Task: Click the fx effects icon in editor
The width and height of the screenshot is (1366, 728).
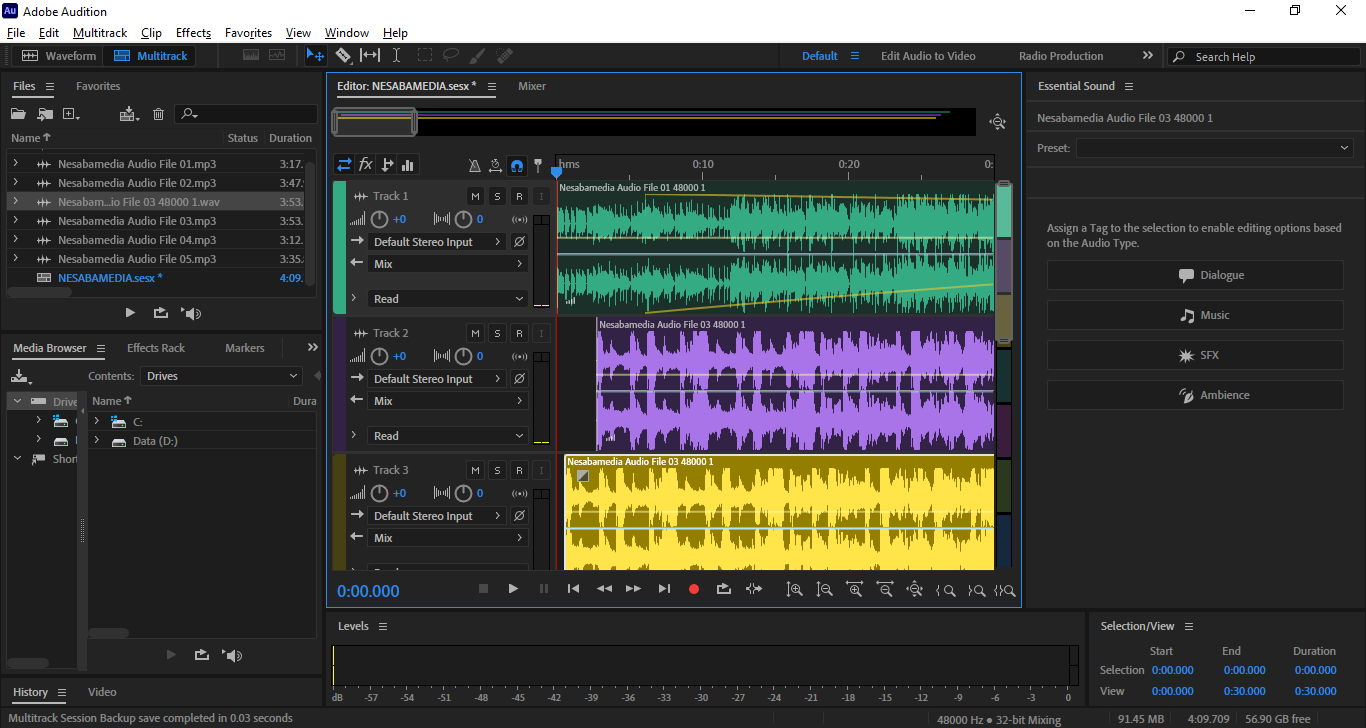Action: click(x=366, y=165)
